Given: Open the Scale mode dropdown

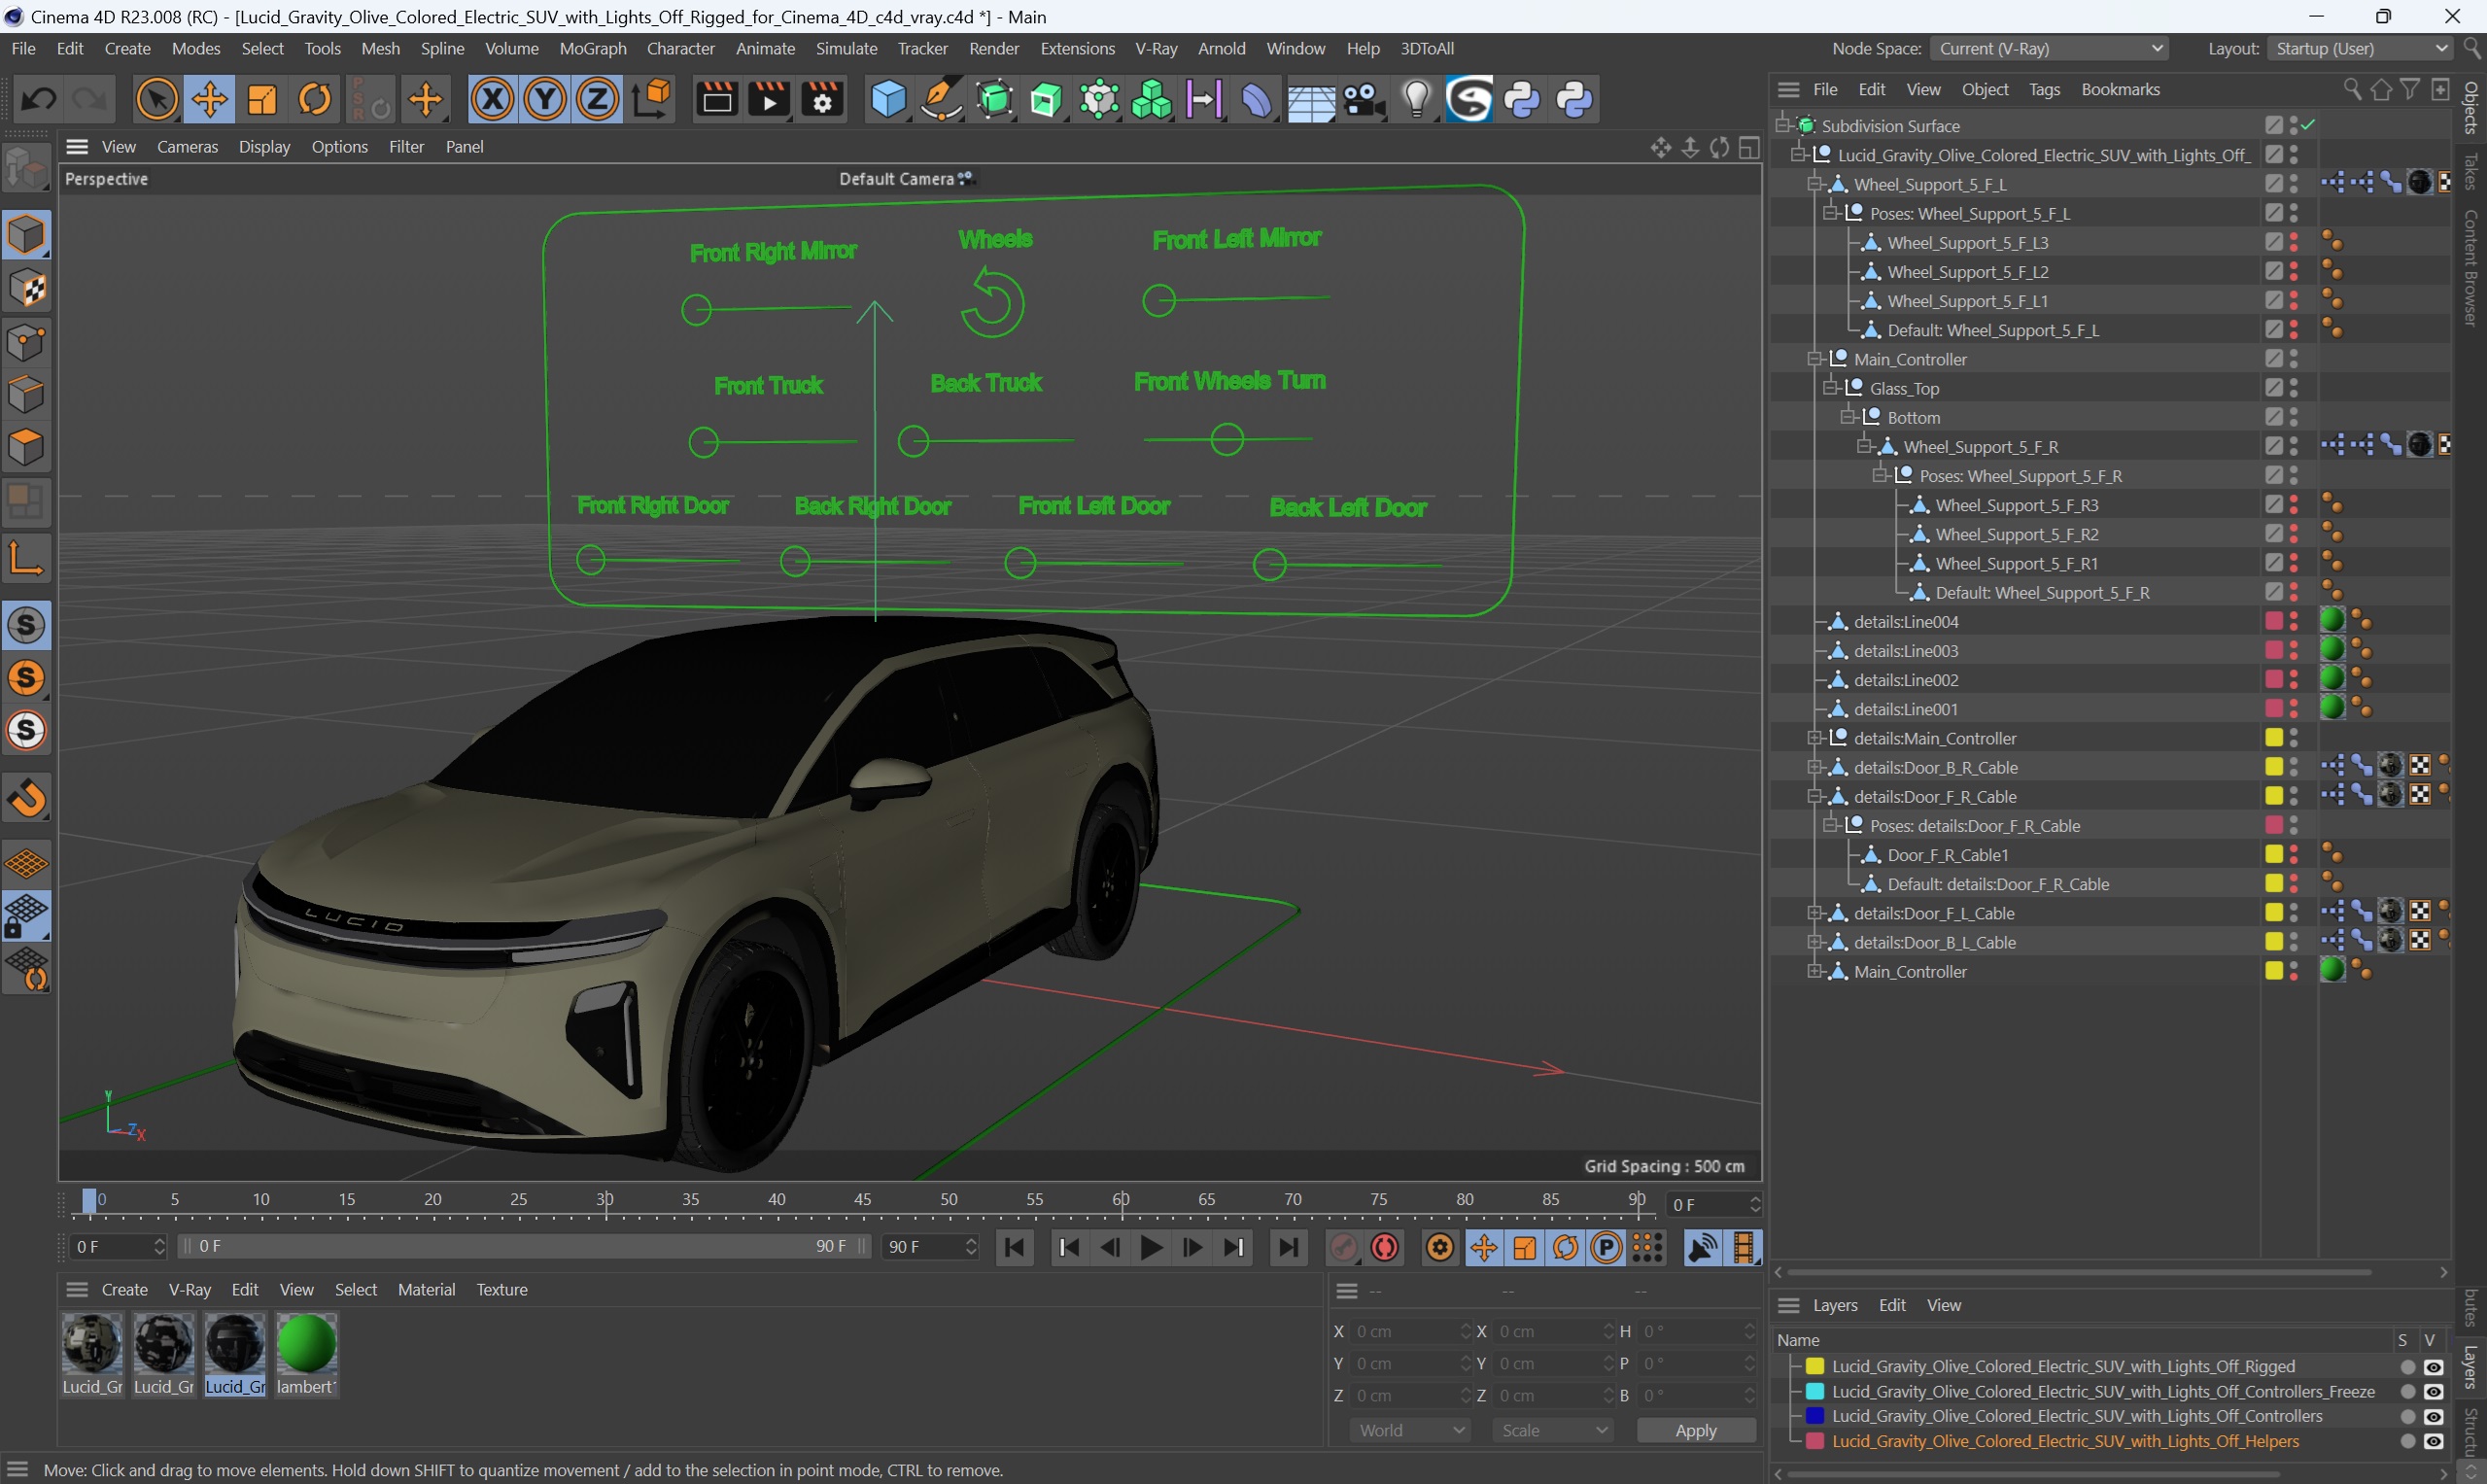Looking at the screenshot, I should point(1552,1430).
